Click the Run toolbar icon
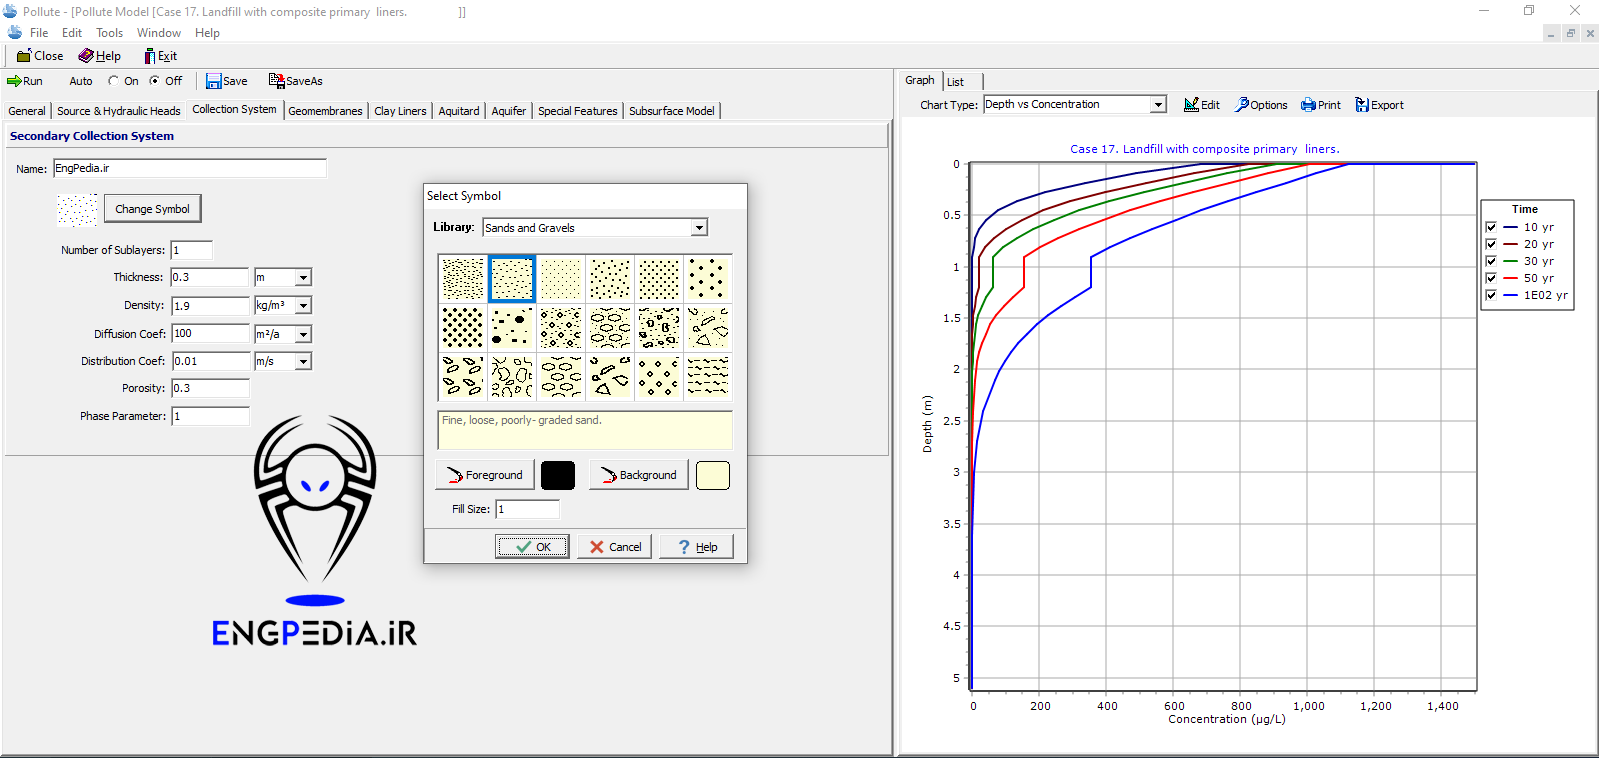The image size is (1600, 759). [25, 81]
